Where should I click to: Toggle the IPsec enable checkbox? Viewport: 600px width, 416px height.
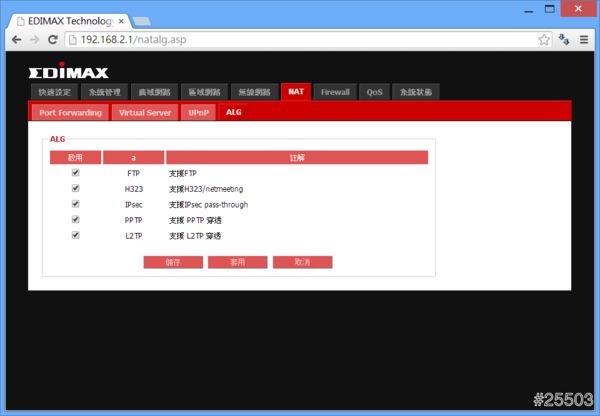(75, 204)
